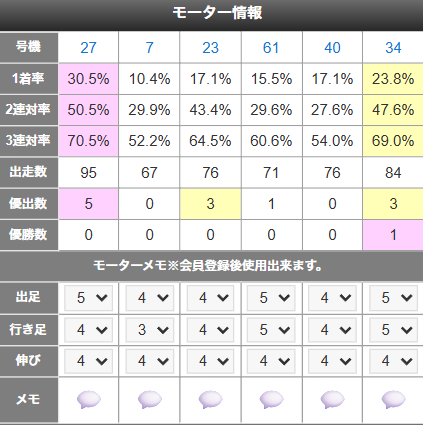Viewport: 423px width, 425px height.
Task: Open motor number 27 link
Action: tap(88, 48)
